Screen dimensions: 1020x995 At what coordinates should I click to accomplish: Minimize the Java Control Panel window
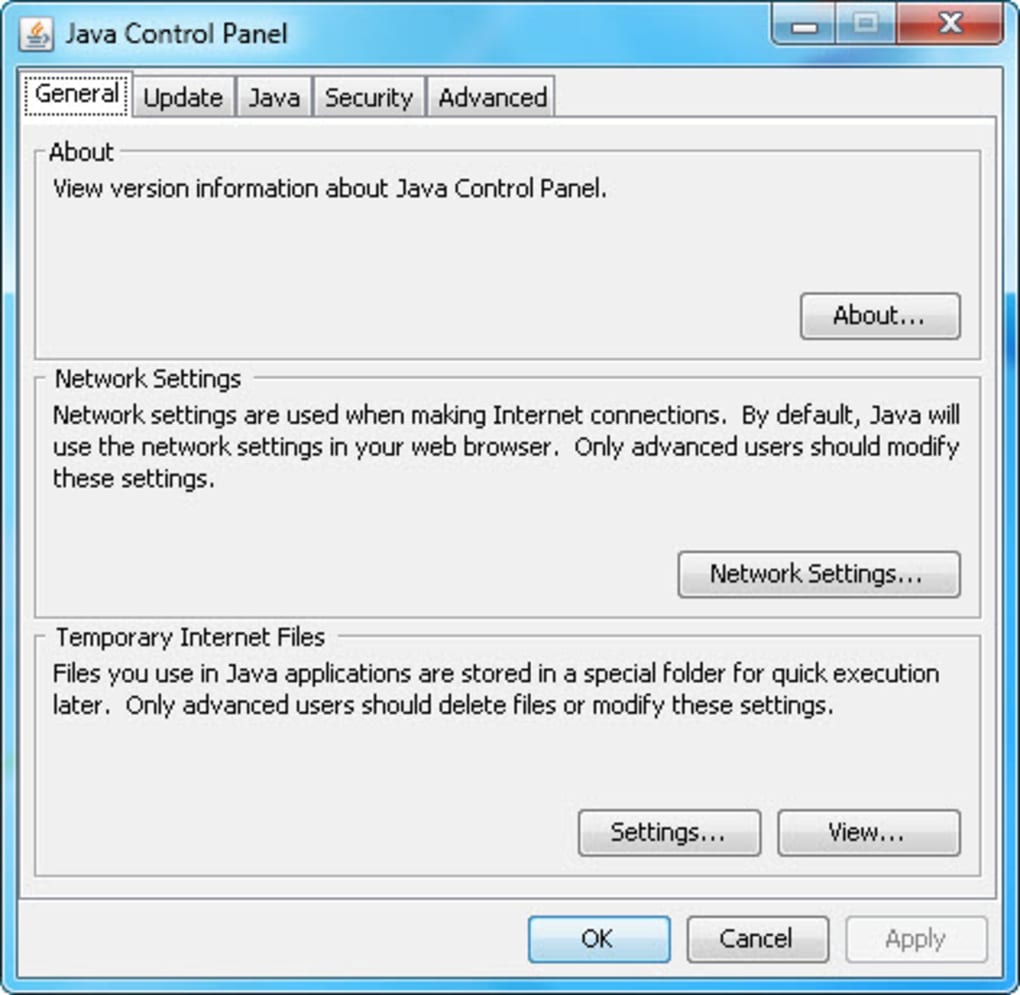[x=804, y=25]
